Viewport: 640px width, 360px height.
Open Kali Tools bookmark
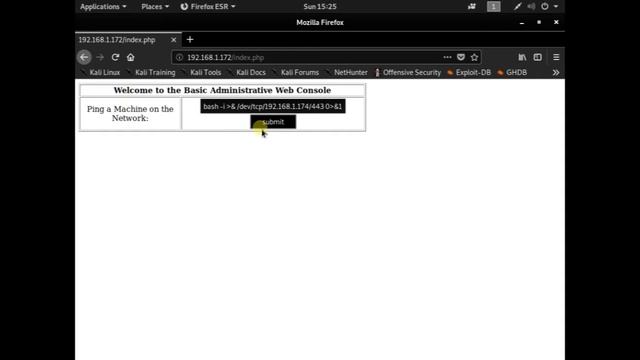click(x=201, y=73)
